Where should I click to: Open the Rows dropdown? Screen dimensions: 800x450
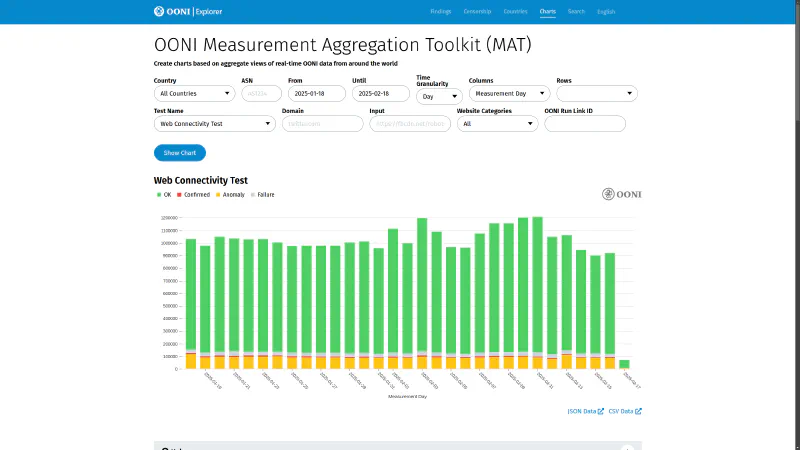pos(596,93)
